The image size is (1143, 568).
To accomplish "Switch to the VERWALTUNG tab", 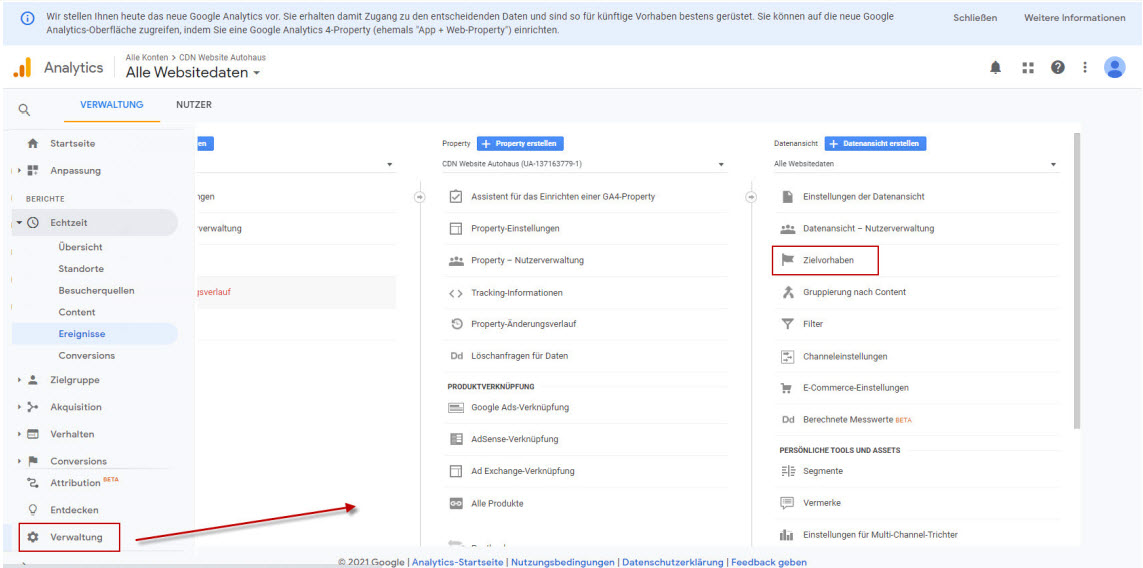I will (x=112, y=105).
